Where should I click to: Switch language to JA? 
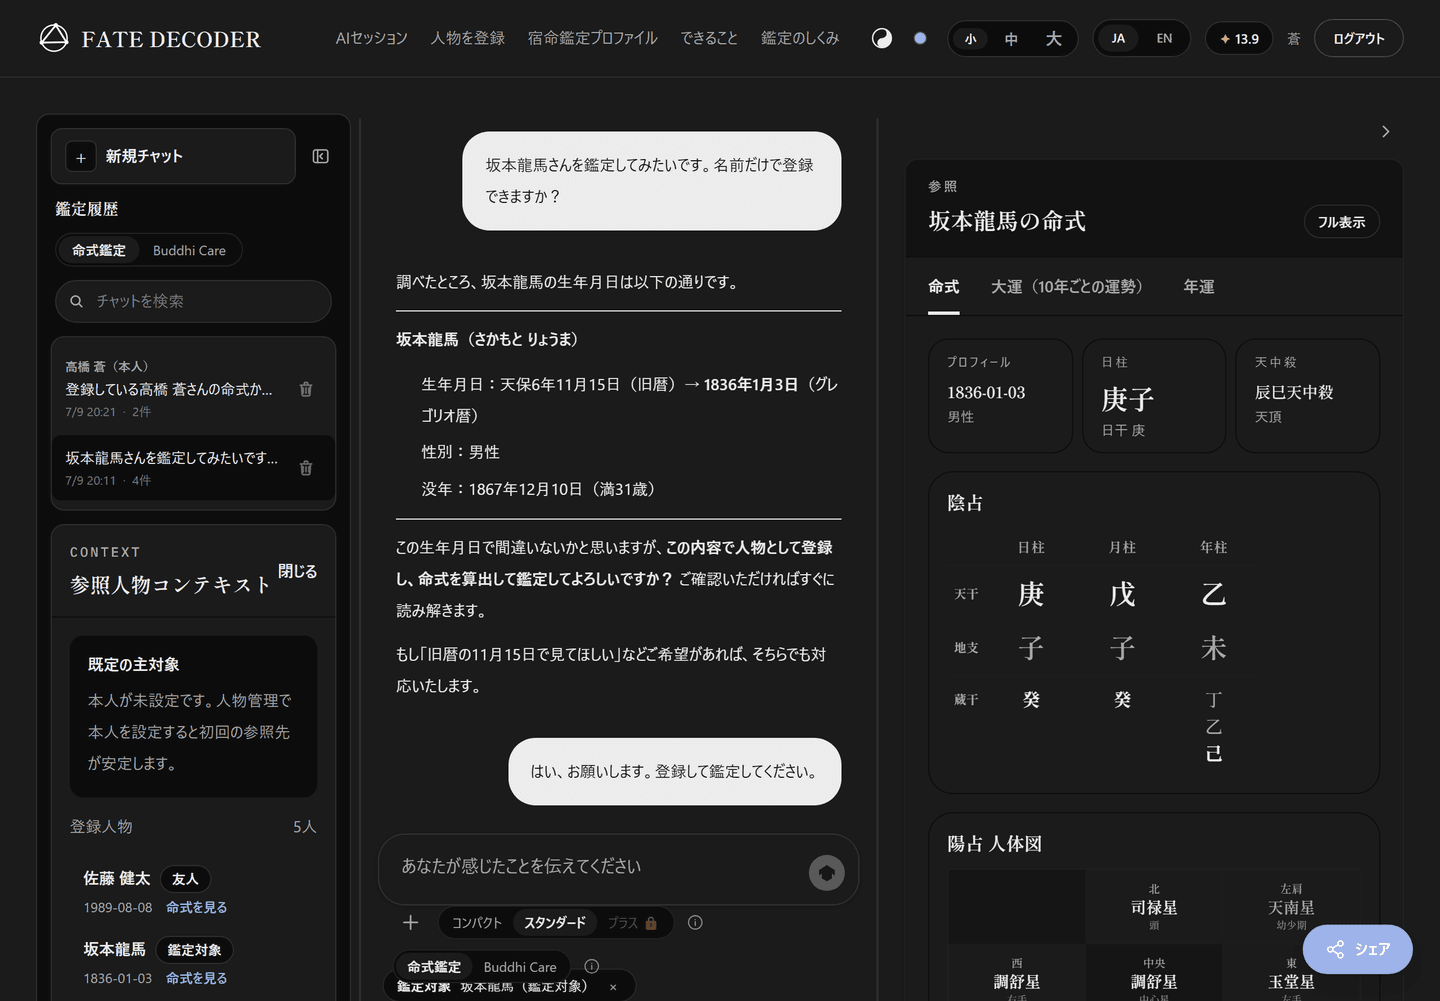pos(1118,39)
